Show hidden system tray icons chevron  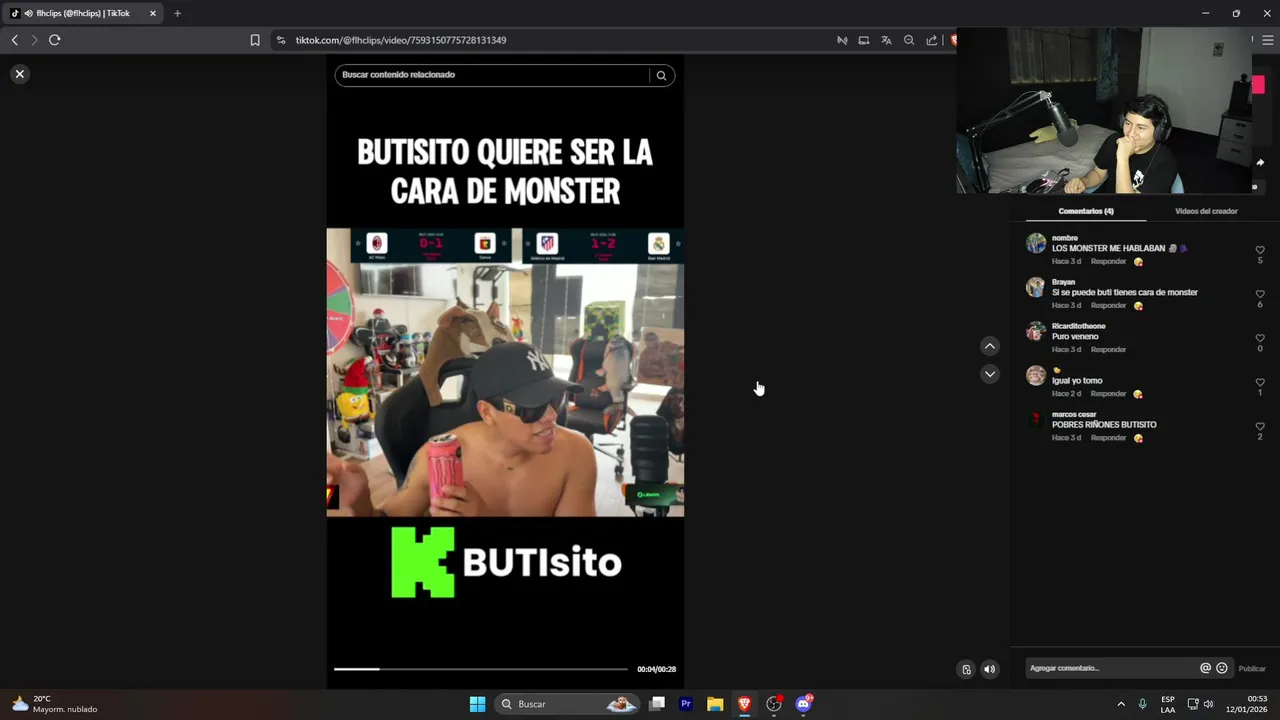pos(1121,704)
